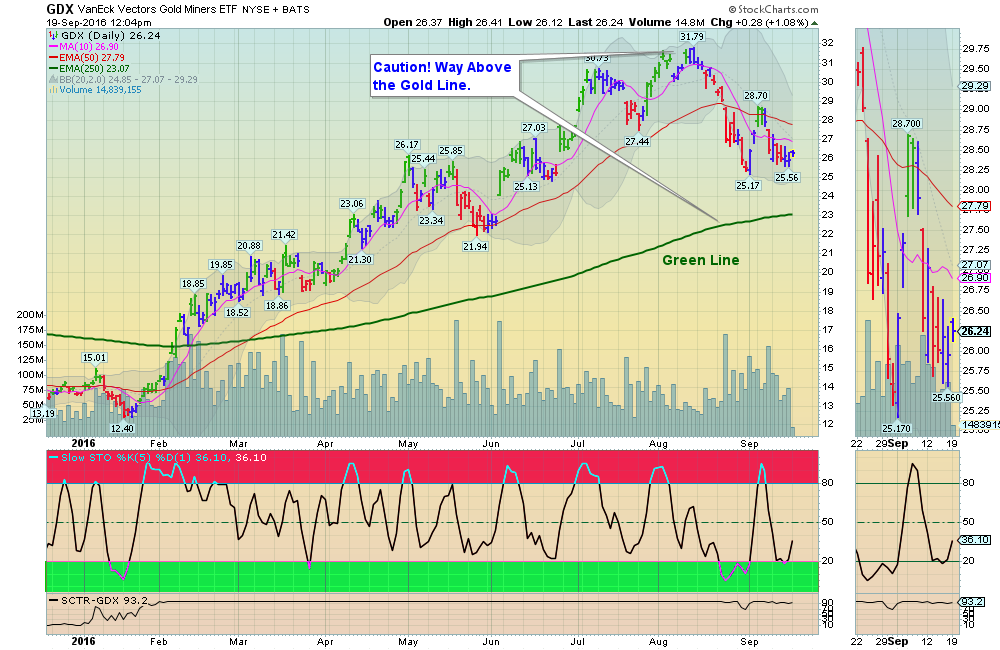Viewport: 1000px width, 650px height.
Task: Click the 27.07 tag in zoom panel
Action: click(x=974, y=265)
